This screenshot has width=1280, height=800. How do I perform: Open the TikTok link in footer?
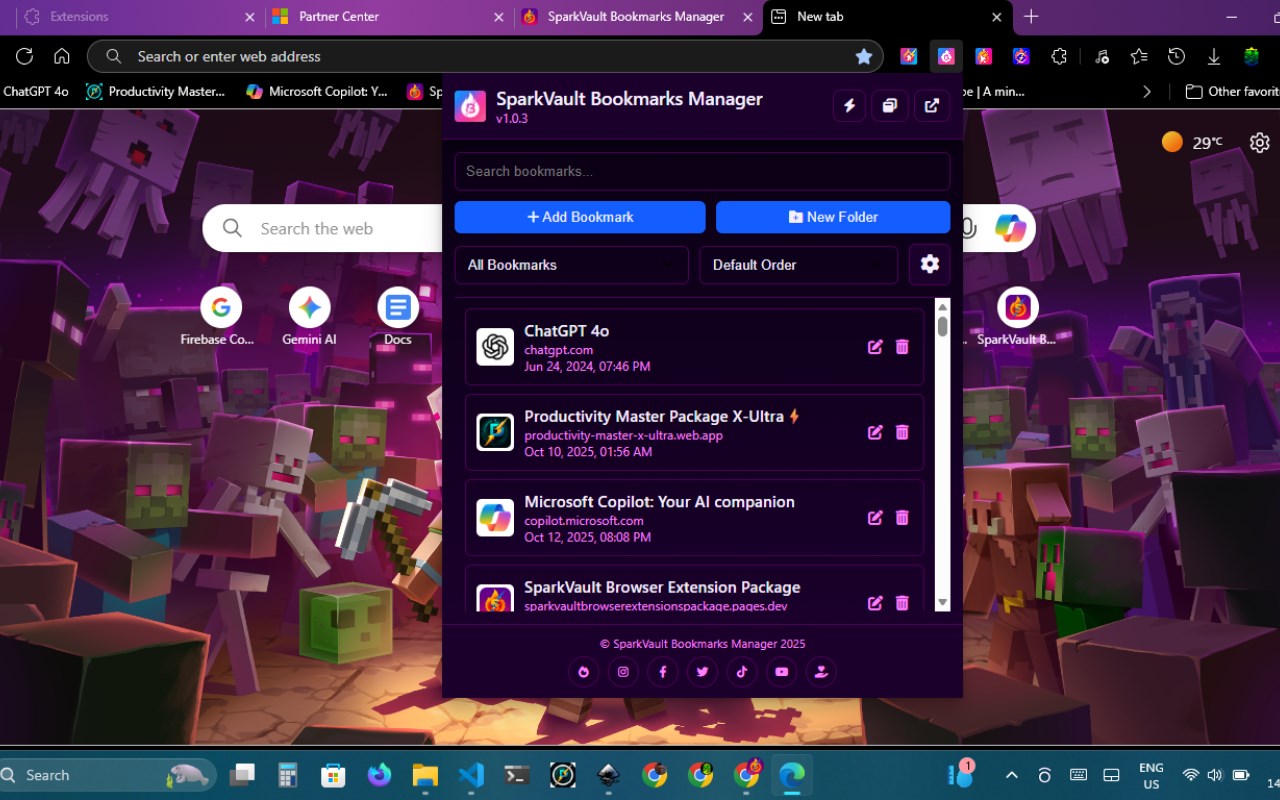coord(742,672)
